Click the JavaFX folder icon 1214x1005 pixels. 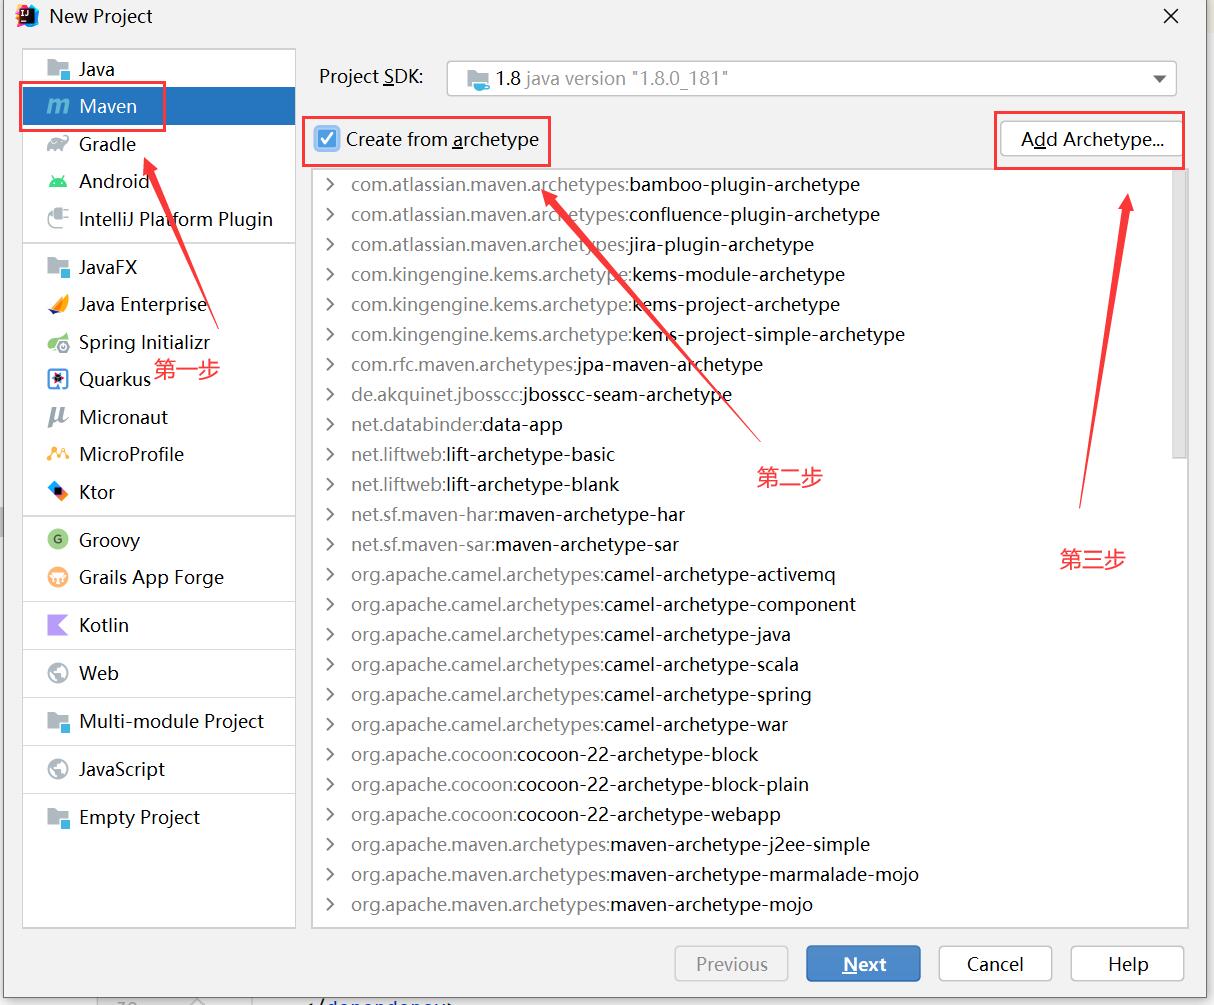tap(58, 267)
